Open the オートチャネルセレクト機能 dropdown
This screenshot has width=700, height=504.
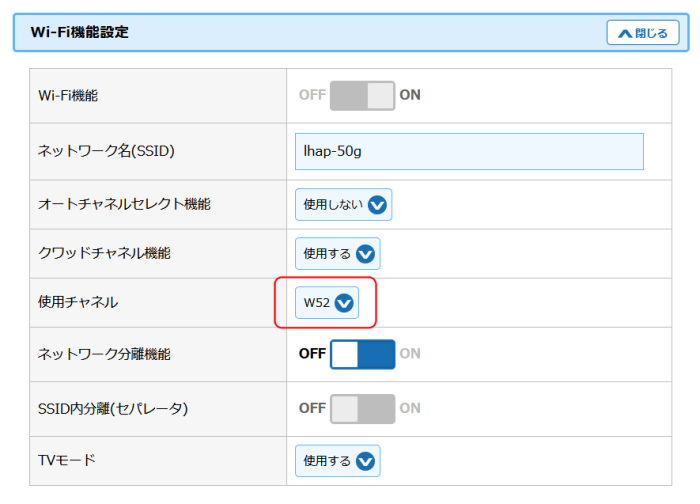click(x=342, y=205)
